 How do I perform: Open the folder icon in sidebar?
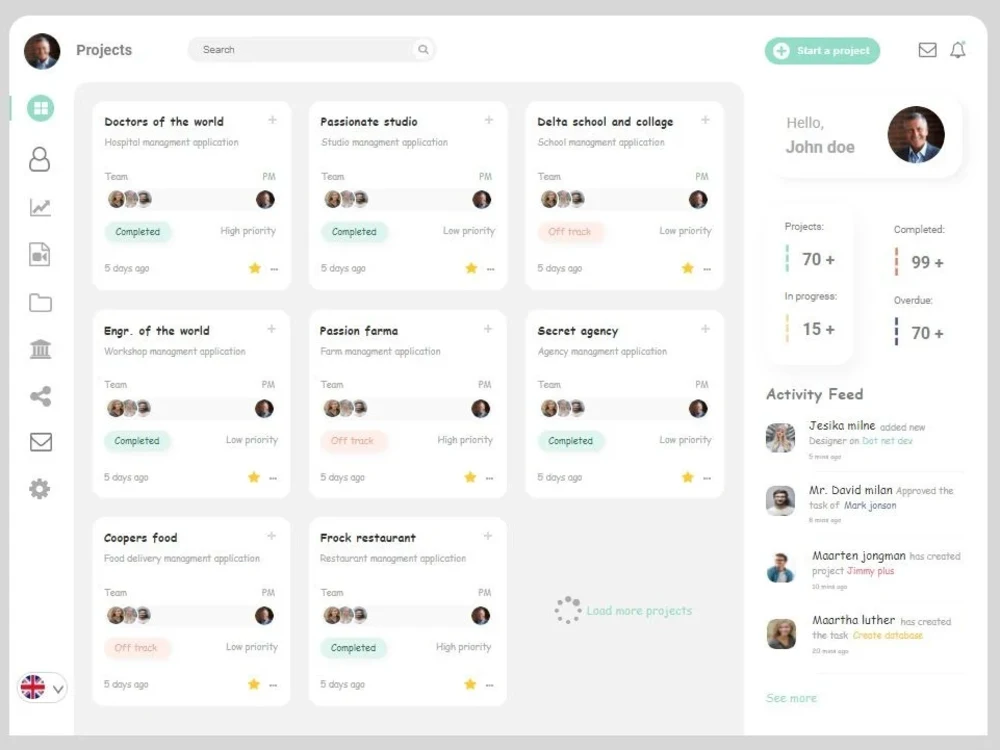(40, 302)
